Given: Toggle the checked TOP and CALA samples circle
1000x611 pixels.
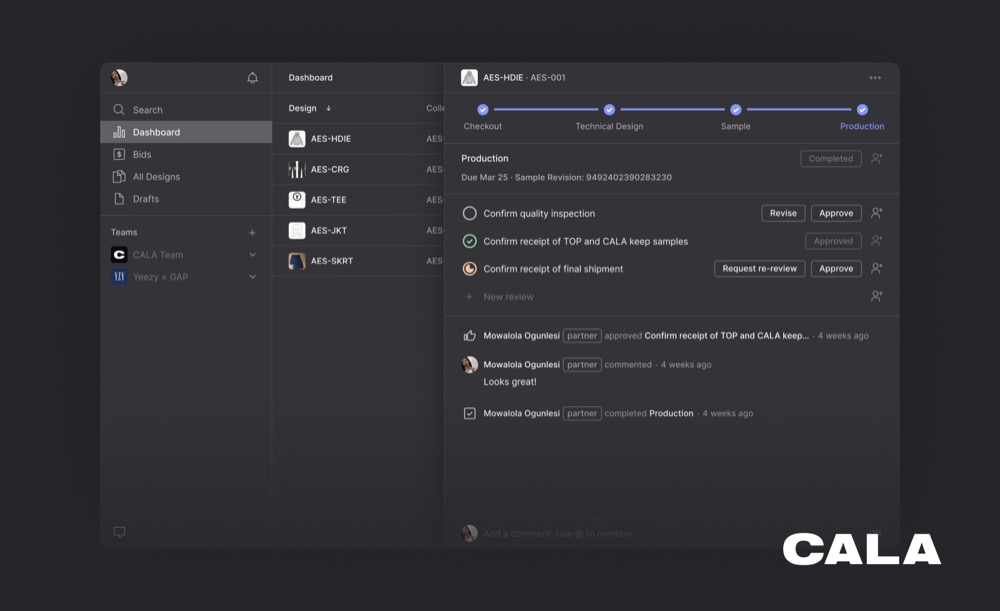Looking at the screenshot, I should [470, 241].
